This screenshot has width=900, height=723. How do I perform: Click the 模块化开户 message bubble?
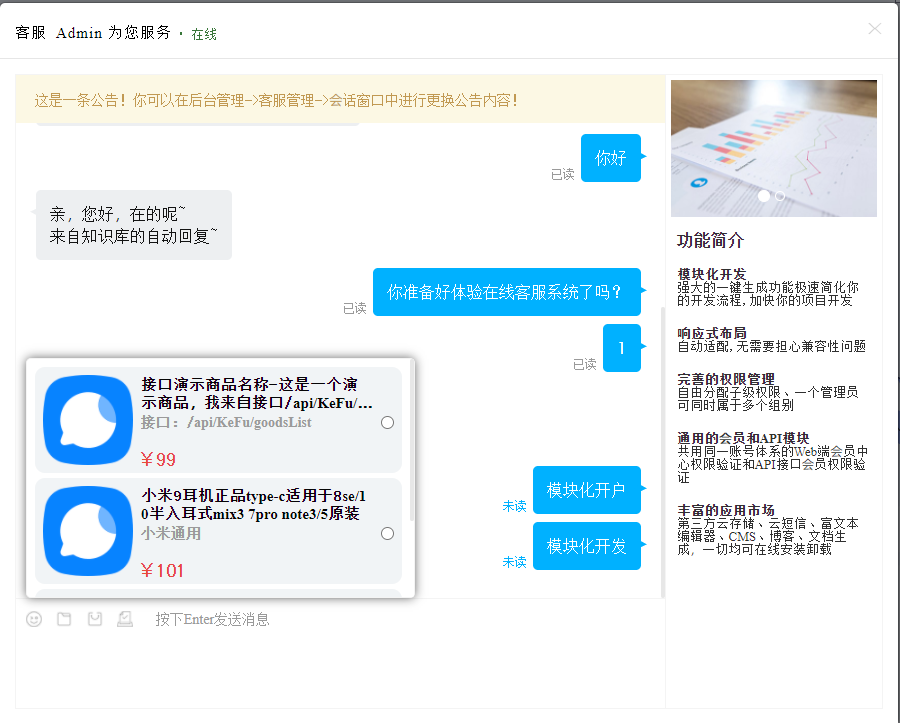click(x=586, y=490)
